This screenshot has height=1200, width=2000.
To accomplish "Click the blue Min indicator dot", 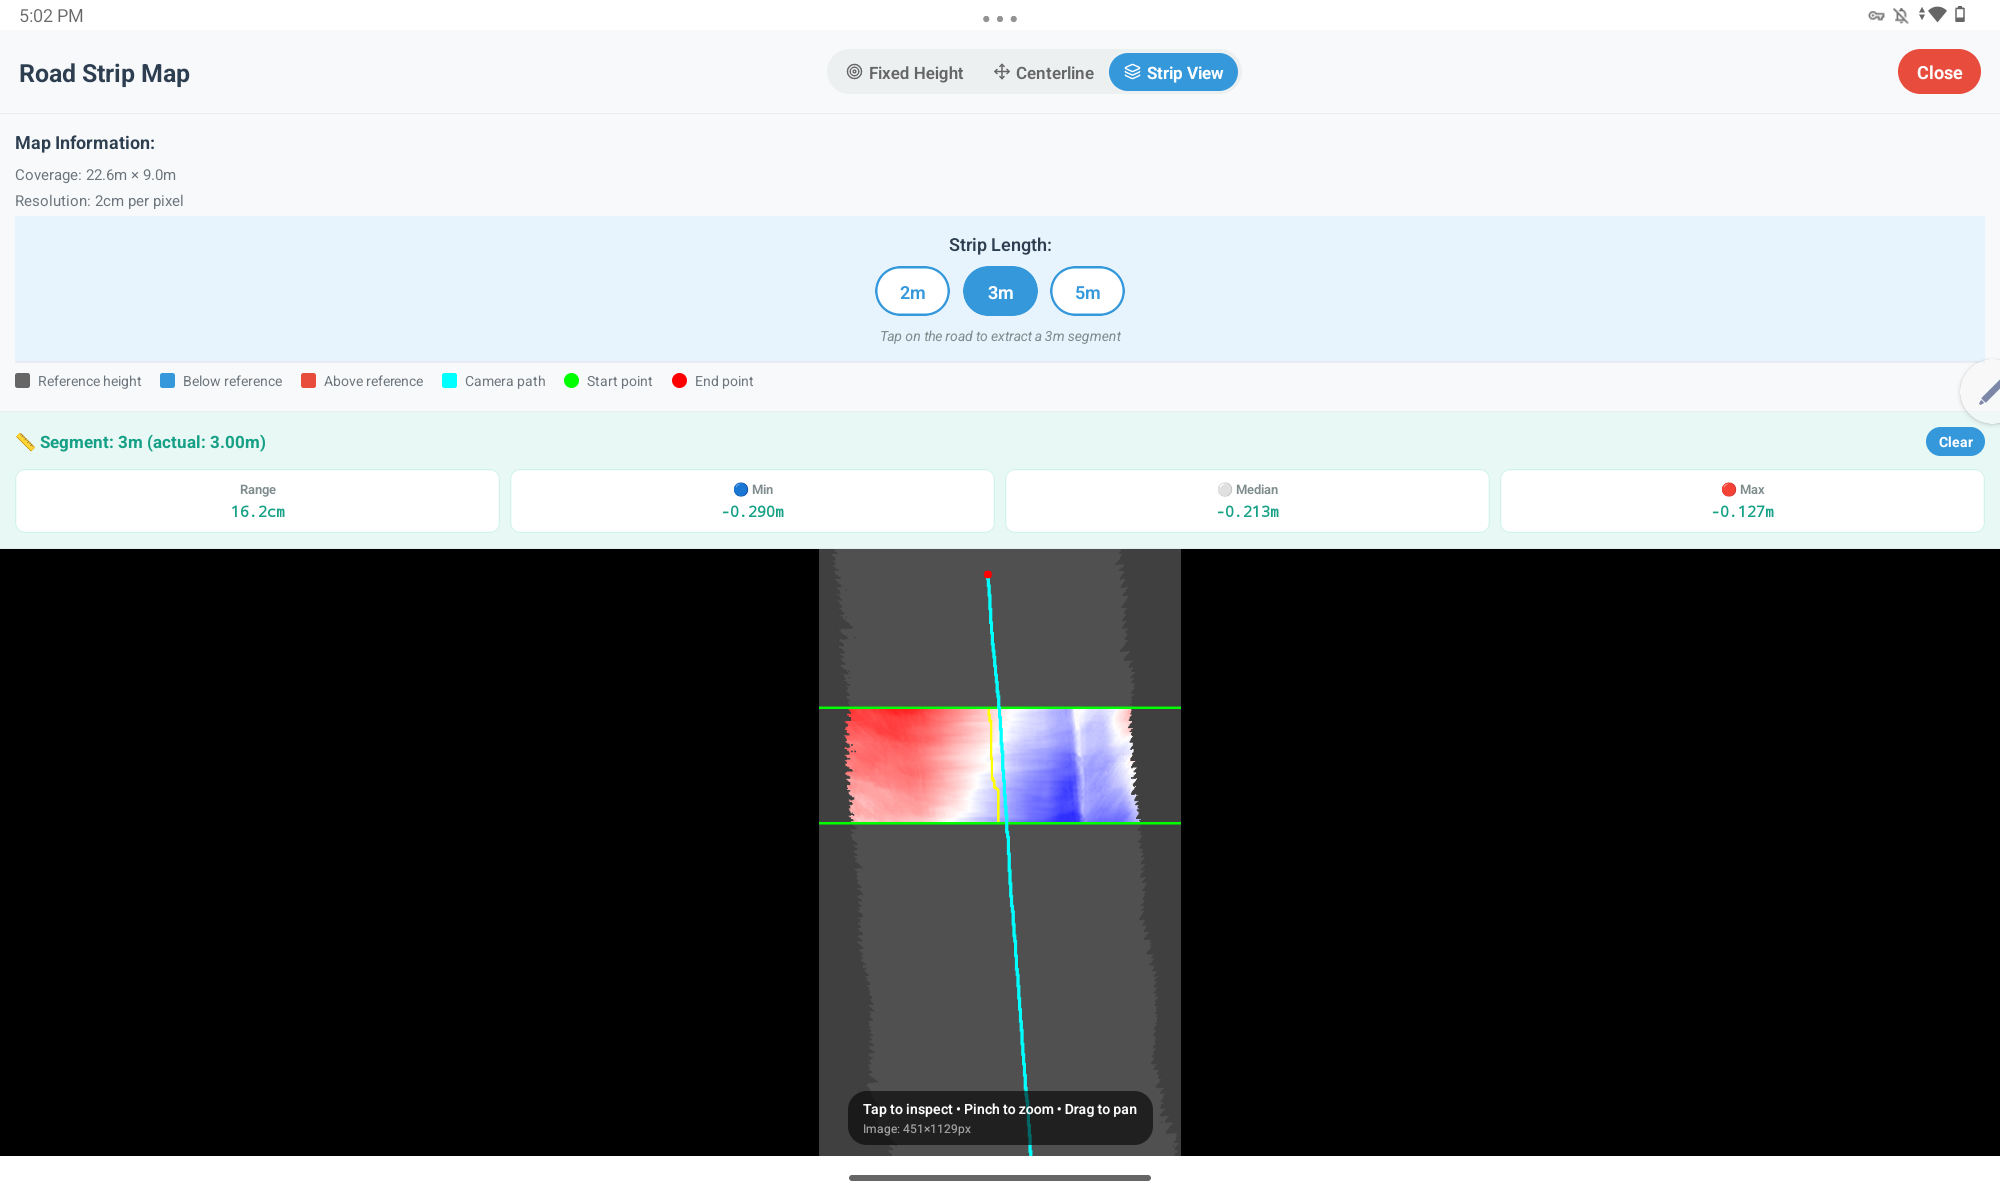I will click(740, 489).
